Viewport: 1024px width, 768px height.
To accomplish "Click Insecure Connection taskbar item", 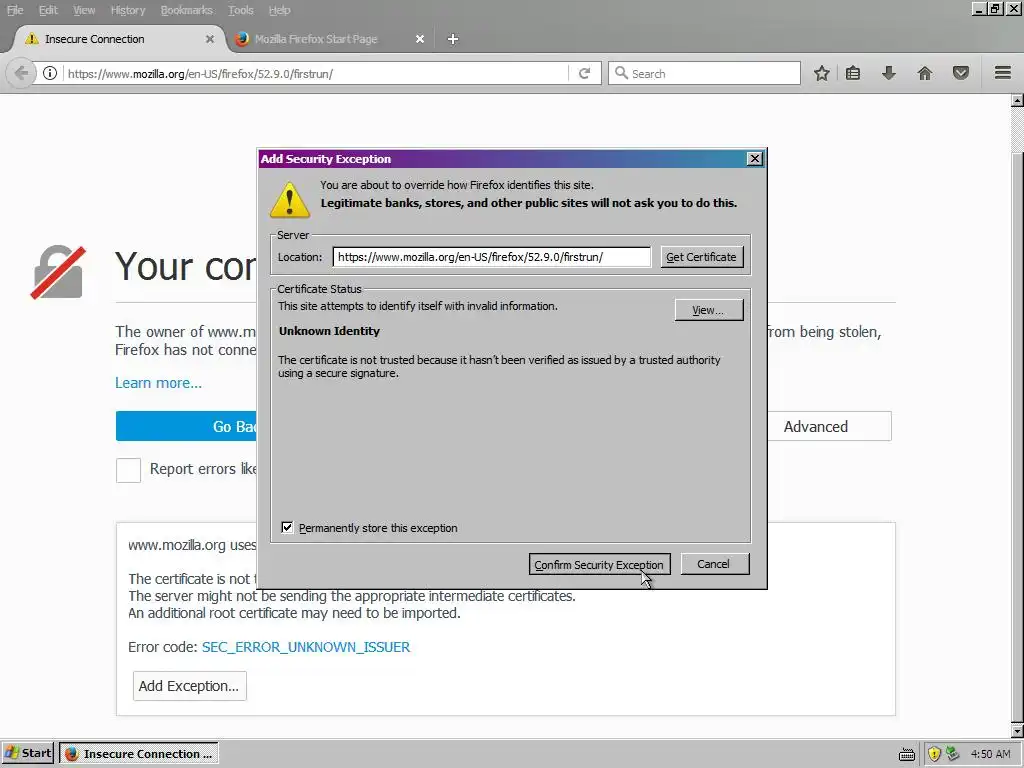I will (139, 754).
